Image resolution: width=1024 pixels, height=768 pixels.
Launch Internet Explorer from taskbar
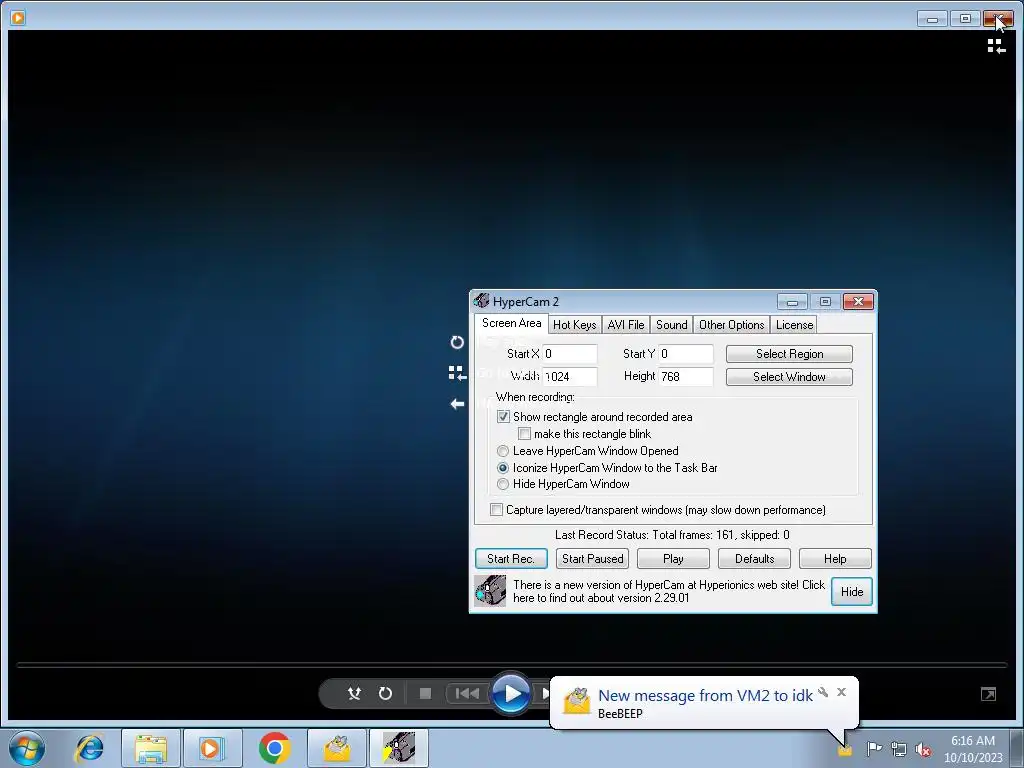(x=89, y=748)
